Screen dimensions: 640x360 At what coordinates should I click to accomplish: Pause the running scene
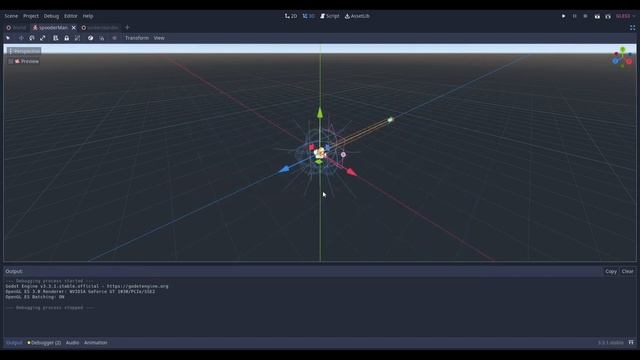pyautogui.click(x=574, y=16)
